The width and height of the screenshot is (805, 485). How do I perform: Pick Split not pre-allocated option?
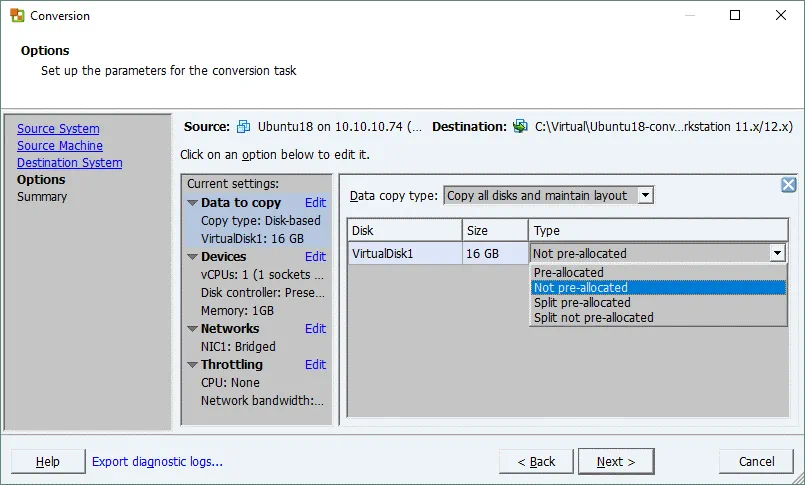click(x=593, y=317)
